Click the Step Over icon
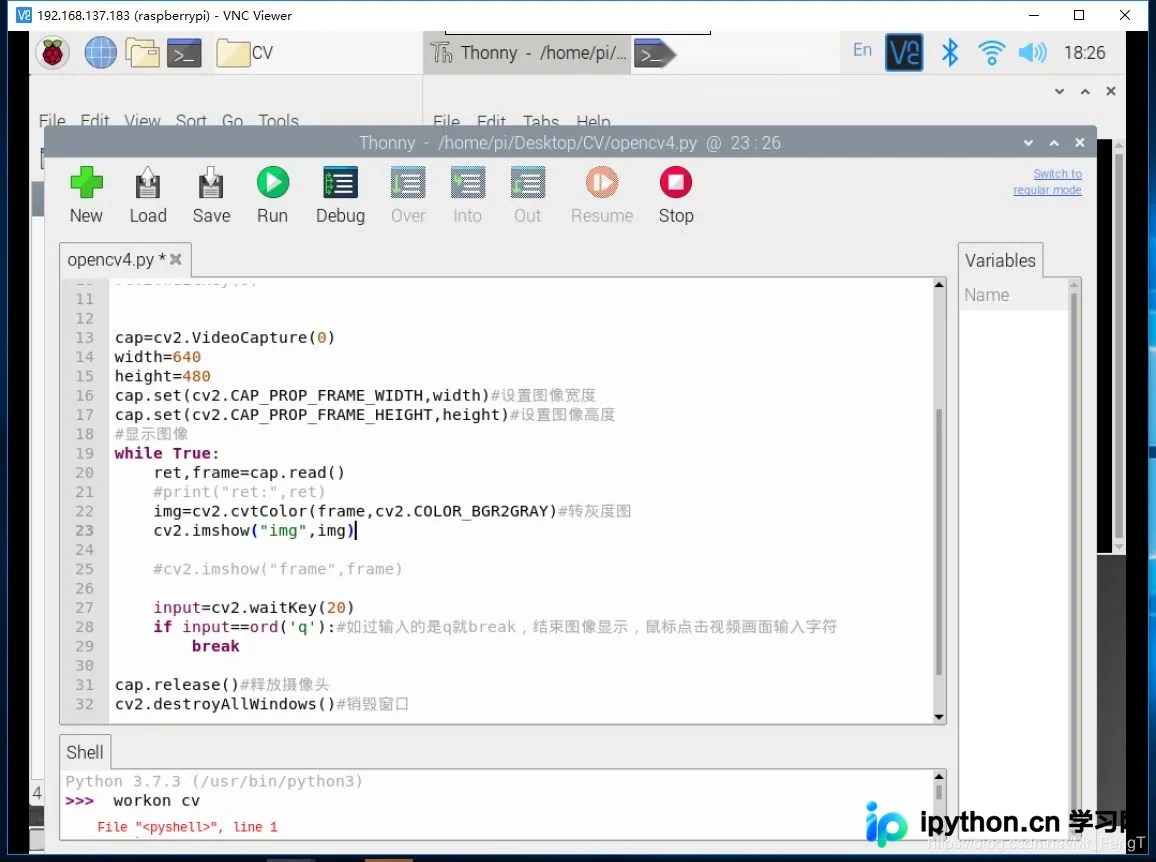Viewport: 1156px width, 862px height. click(x=408, y=183)
